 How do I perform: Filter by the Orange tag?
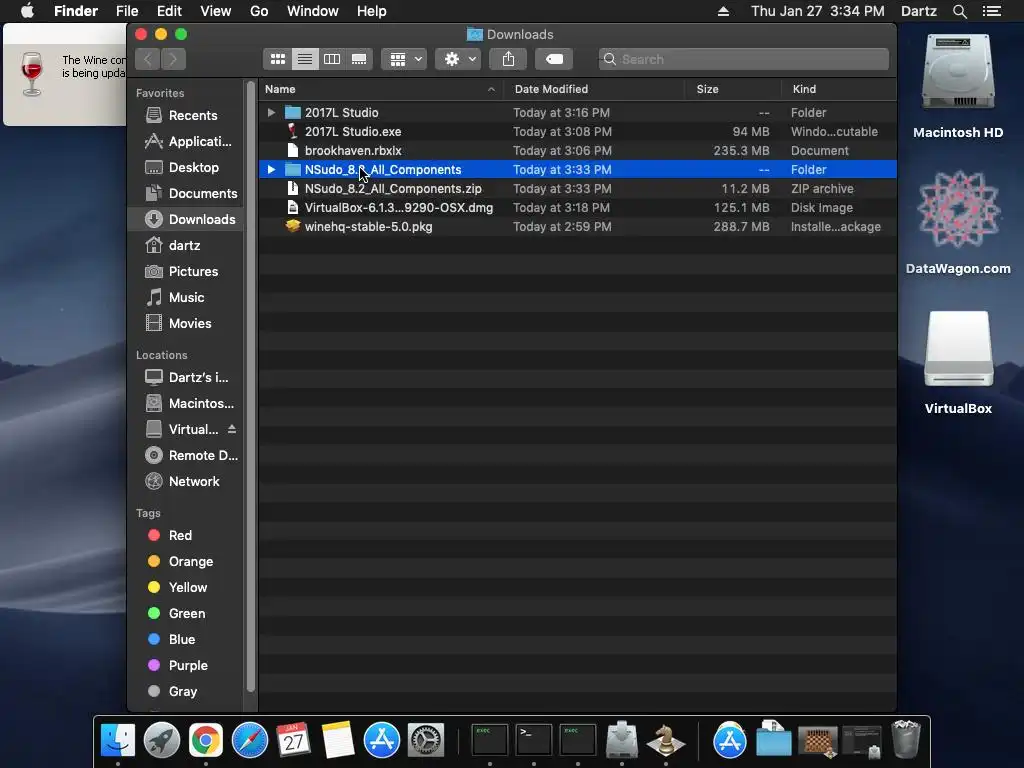tap(185, 562)
